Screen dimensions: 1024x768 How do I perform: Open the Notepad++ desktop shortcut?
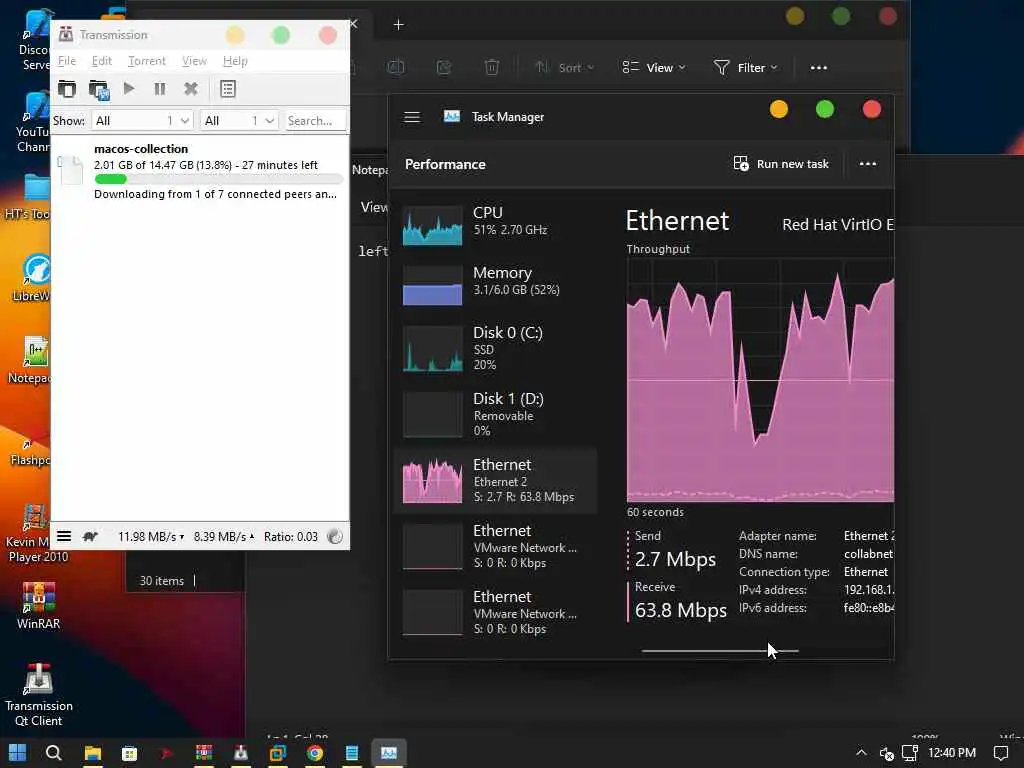pyautogui.click(x=33, y=359)
